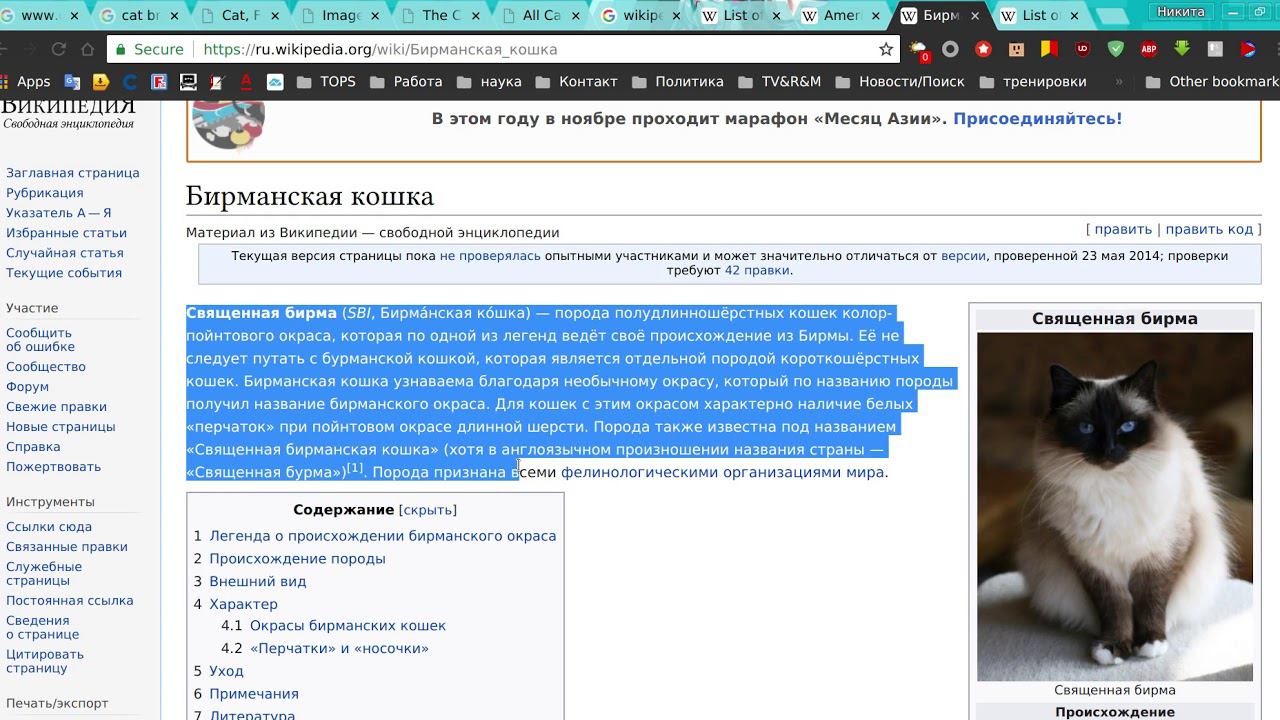Image resolution: width=1280 pixels, height=720 pixels.
Task: Open footnote reference [1]
Action: point(355,467)
